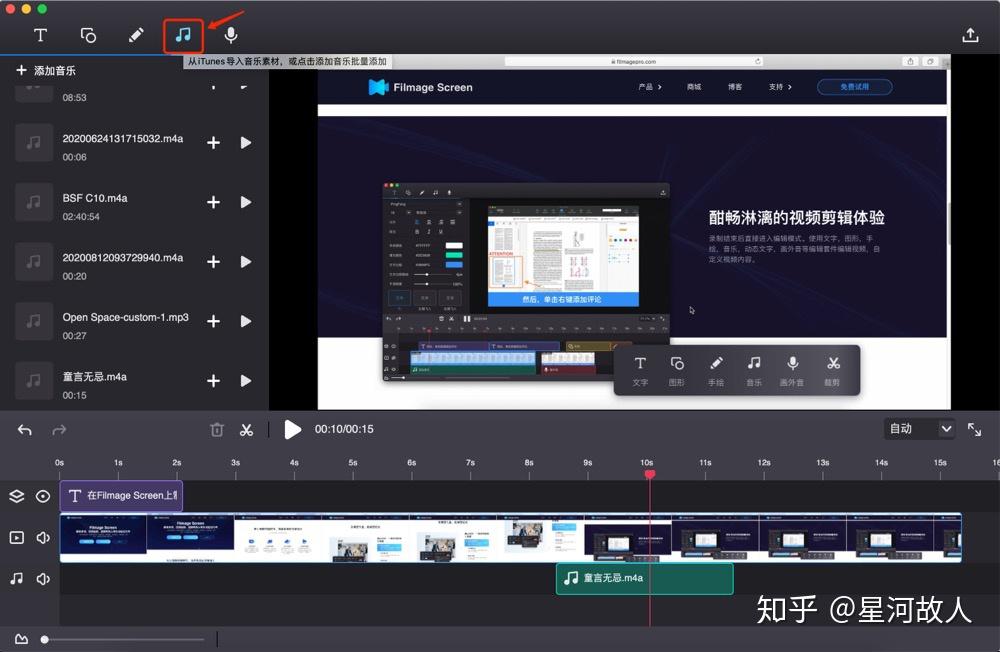The image size is (1000, 652).
Task: Open the 自动 zoom dropdown
Action: click(919, 429)
